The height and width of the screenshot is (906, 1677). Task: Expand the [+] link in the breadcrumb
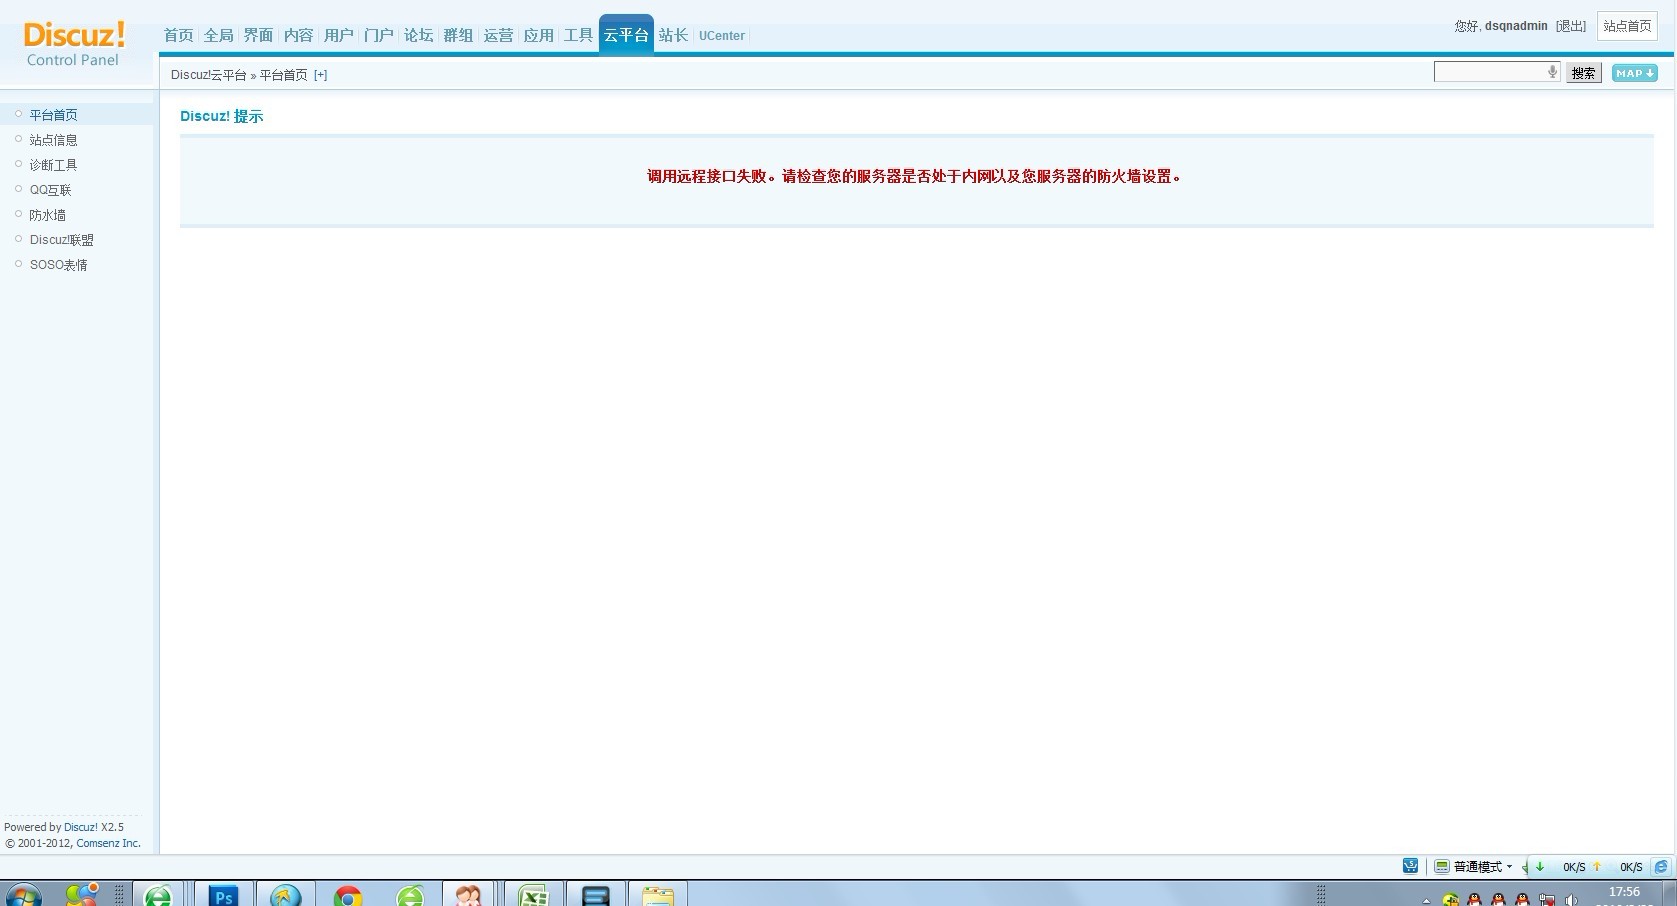[320, 75]
